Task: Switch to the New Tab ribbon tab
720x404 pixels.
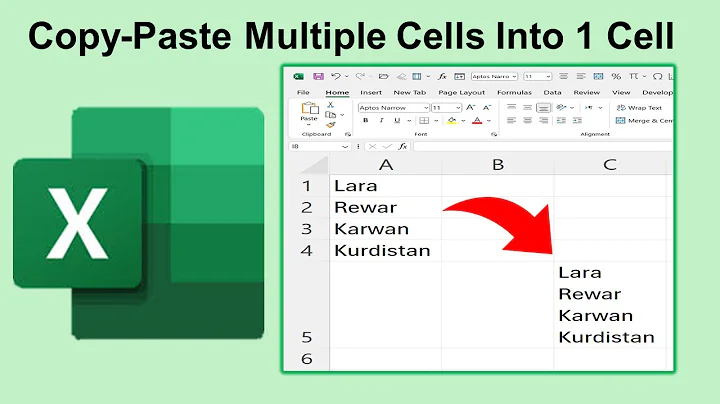Action: tap(410, 92)
